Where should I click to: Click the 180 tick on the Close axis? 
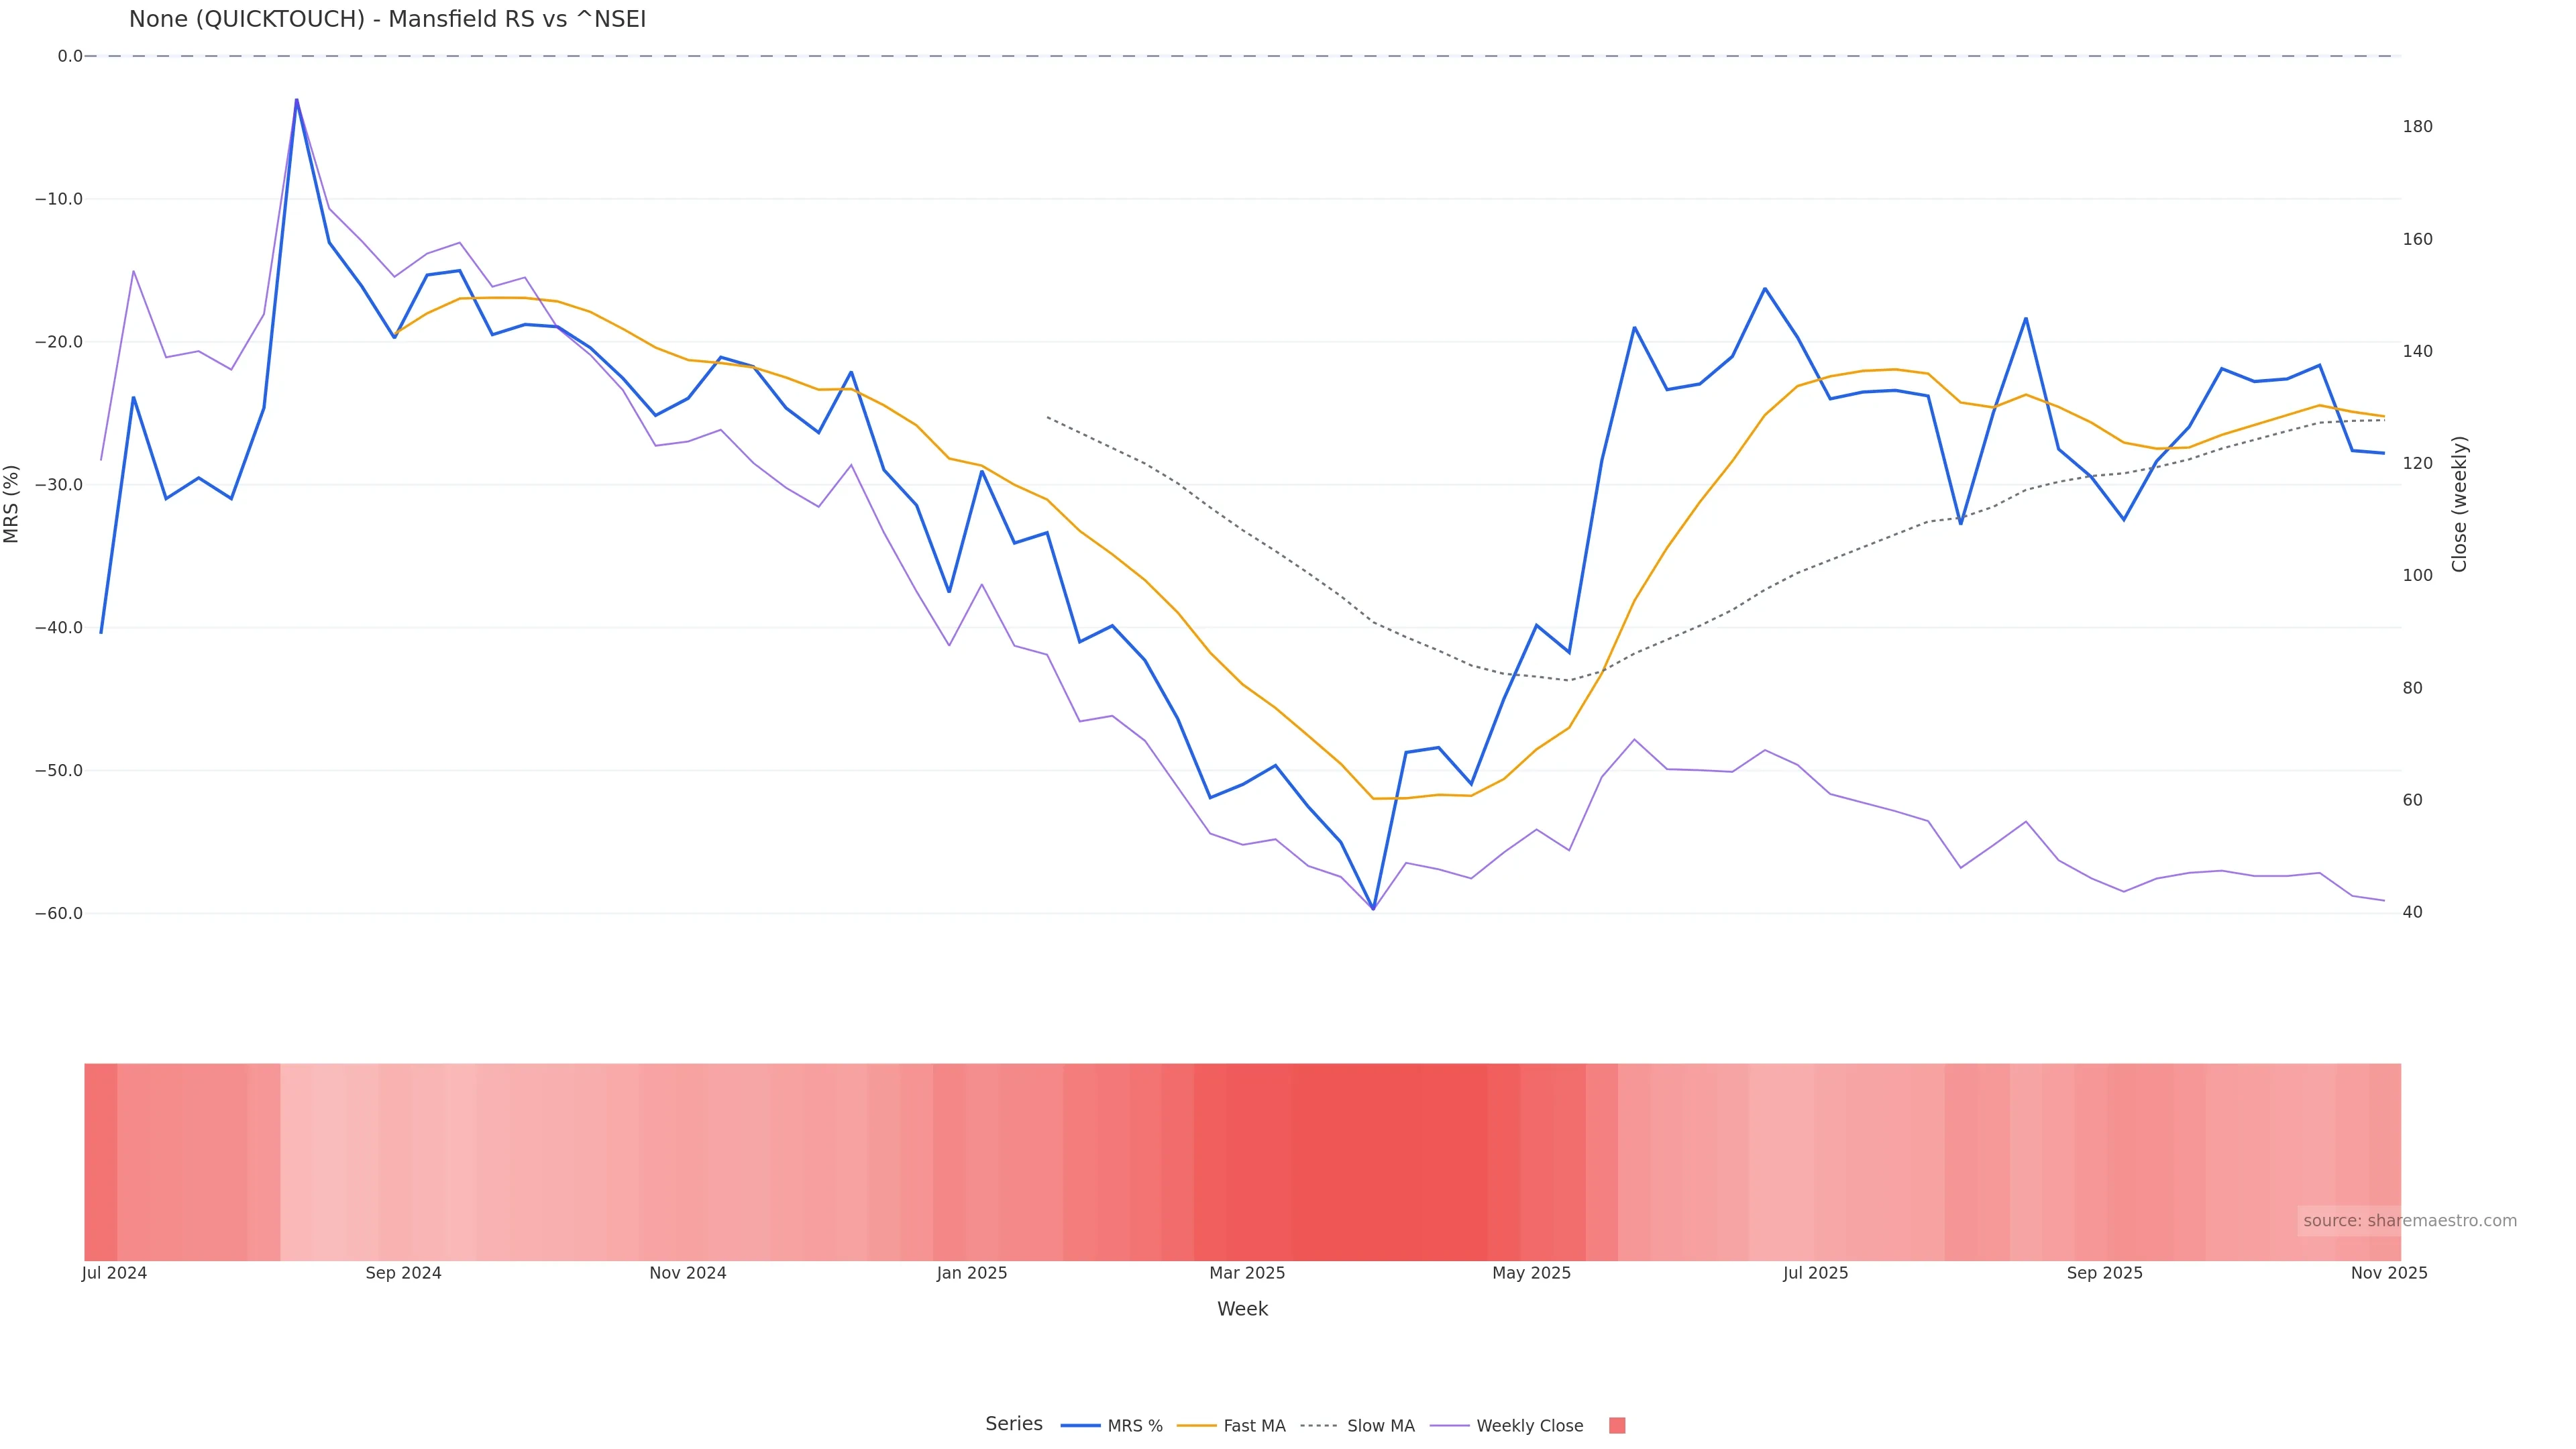pos(2417,127)
